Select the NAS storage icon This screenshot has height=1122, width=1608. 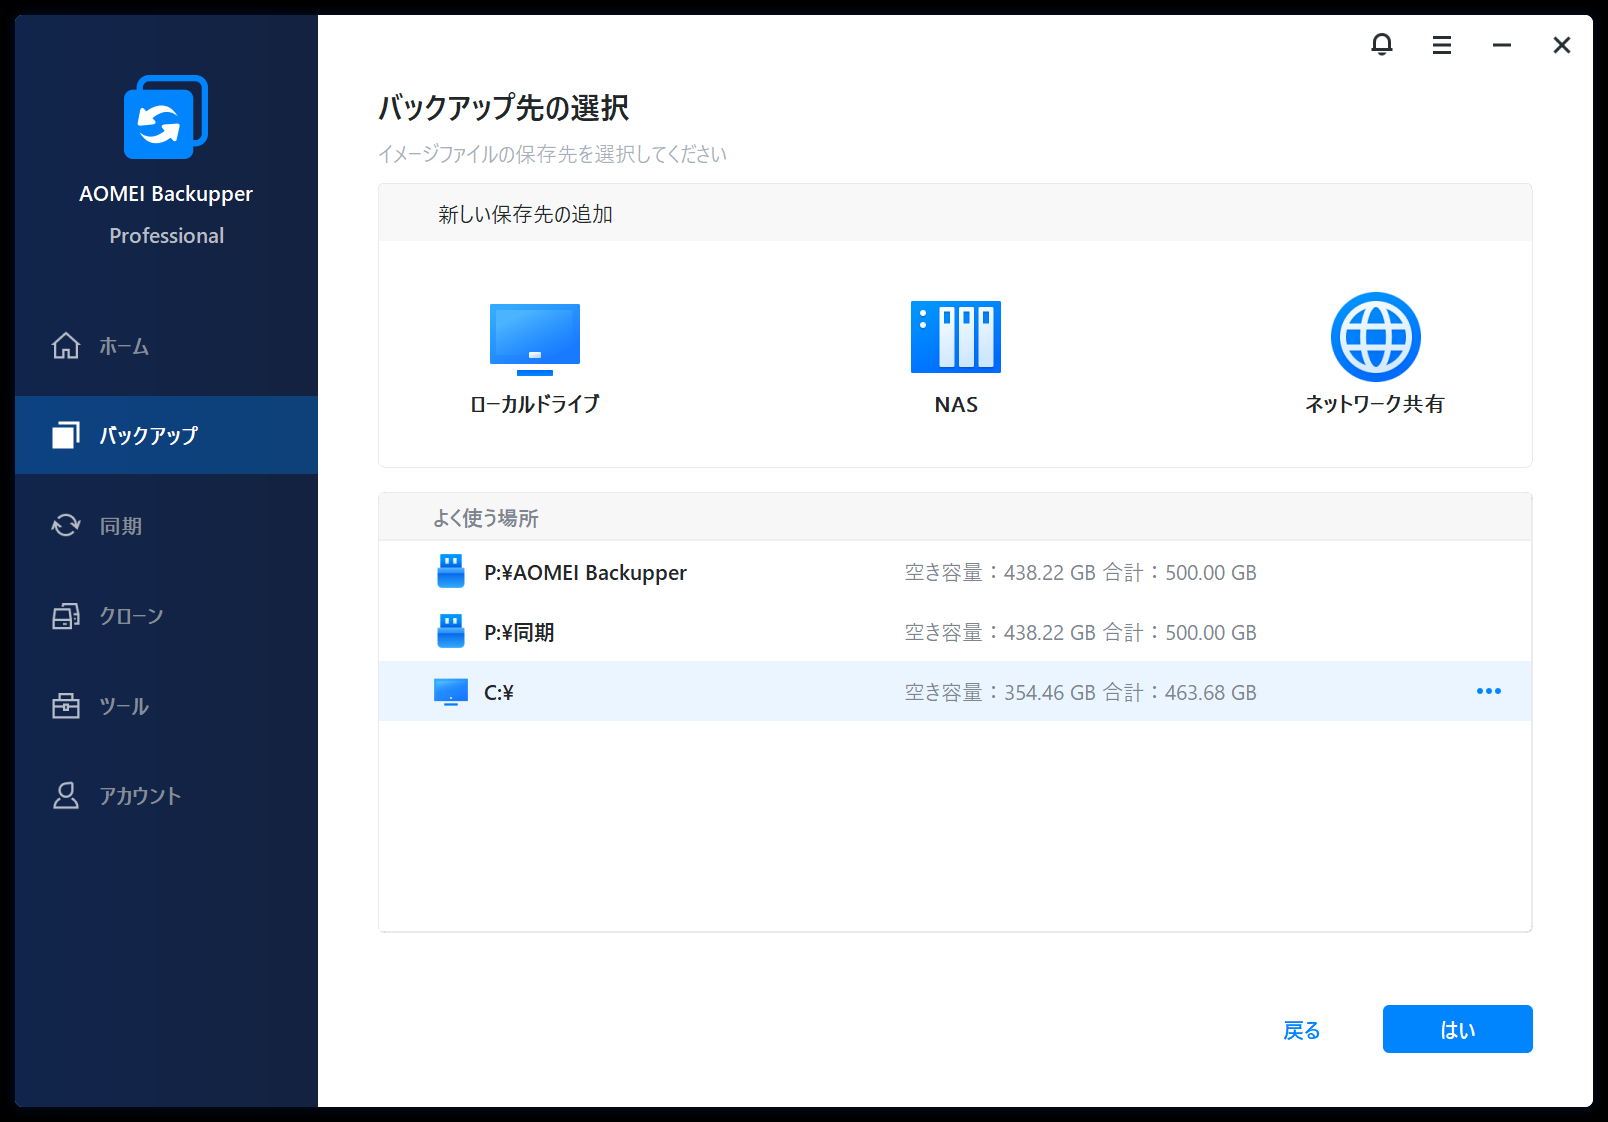tap(955, 337)
